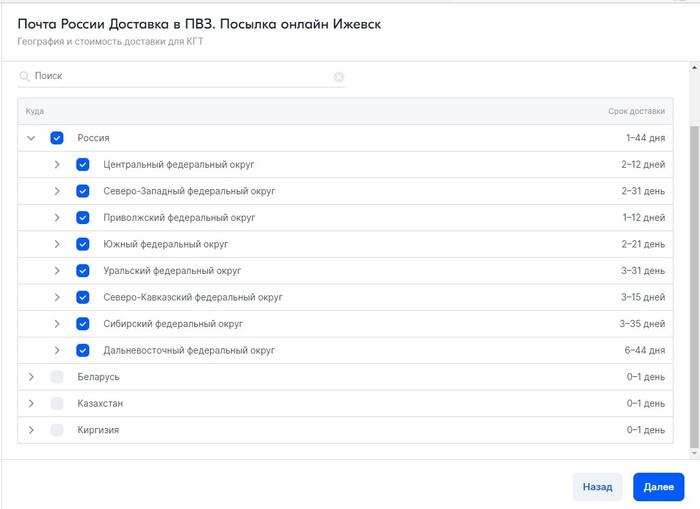Toggle the Сибирский федеральный округ checkbox

click(x=83, y=324)
